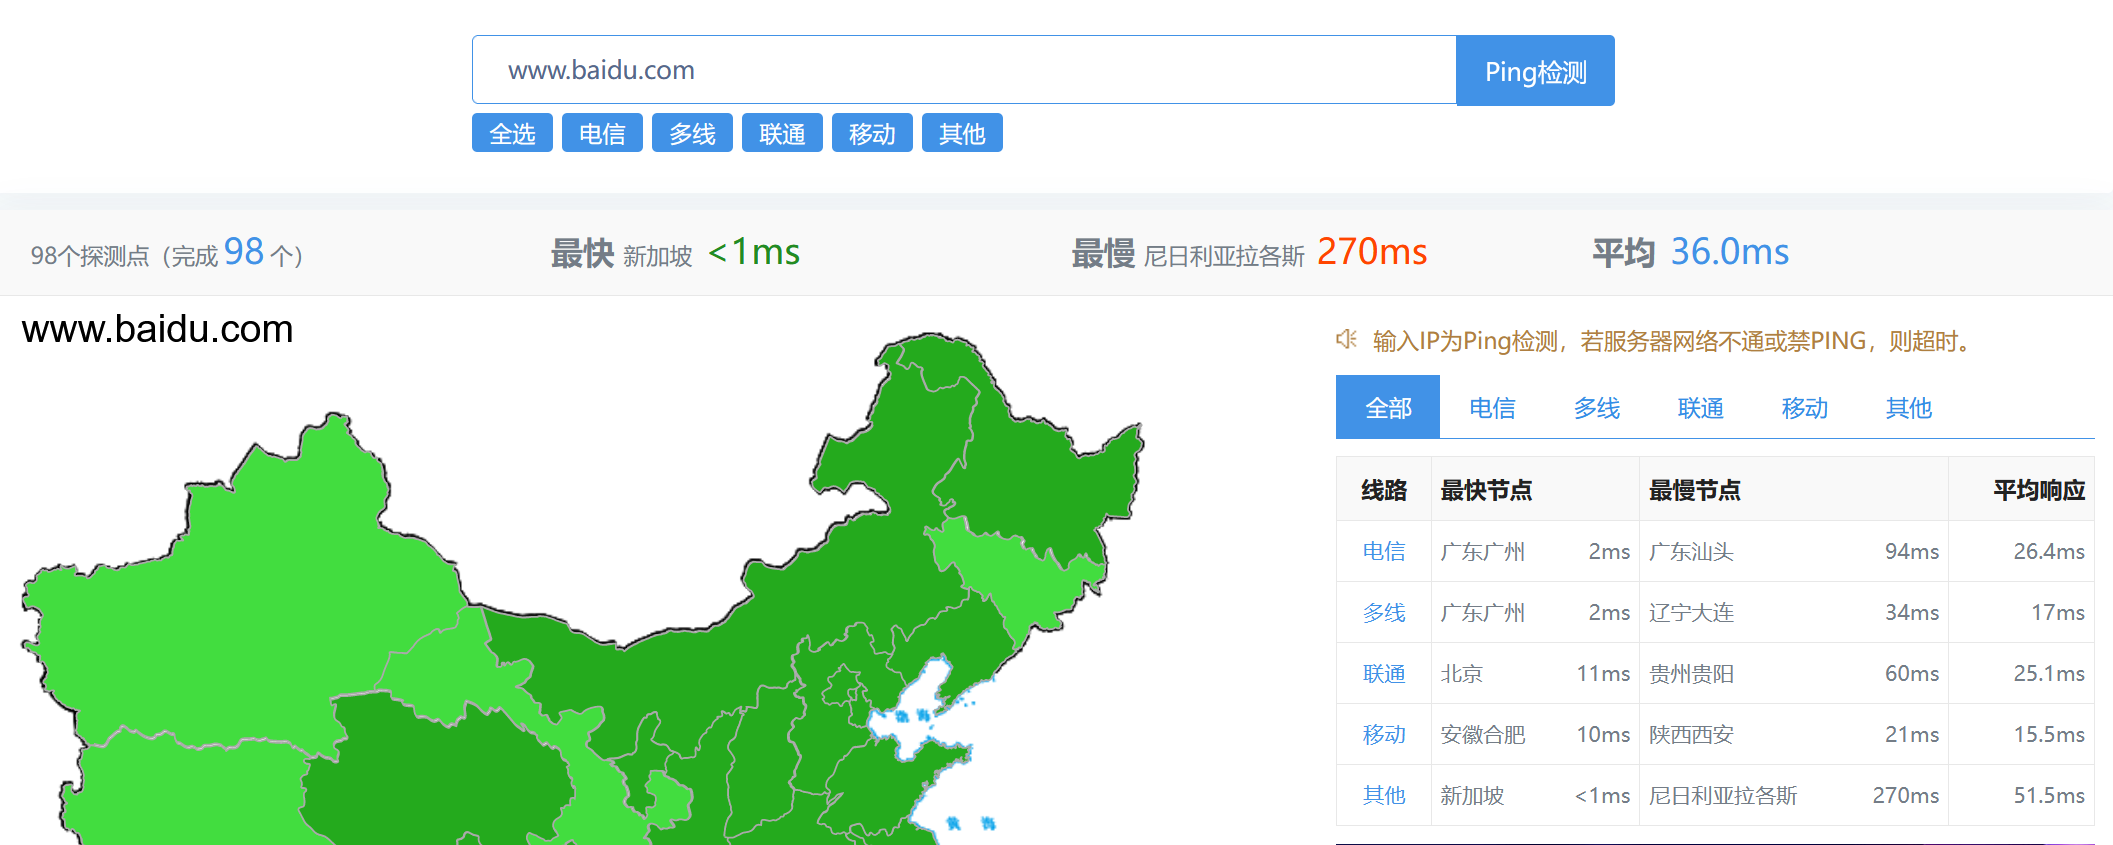Open the 多线 link in the table

(1384, 612)
